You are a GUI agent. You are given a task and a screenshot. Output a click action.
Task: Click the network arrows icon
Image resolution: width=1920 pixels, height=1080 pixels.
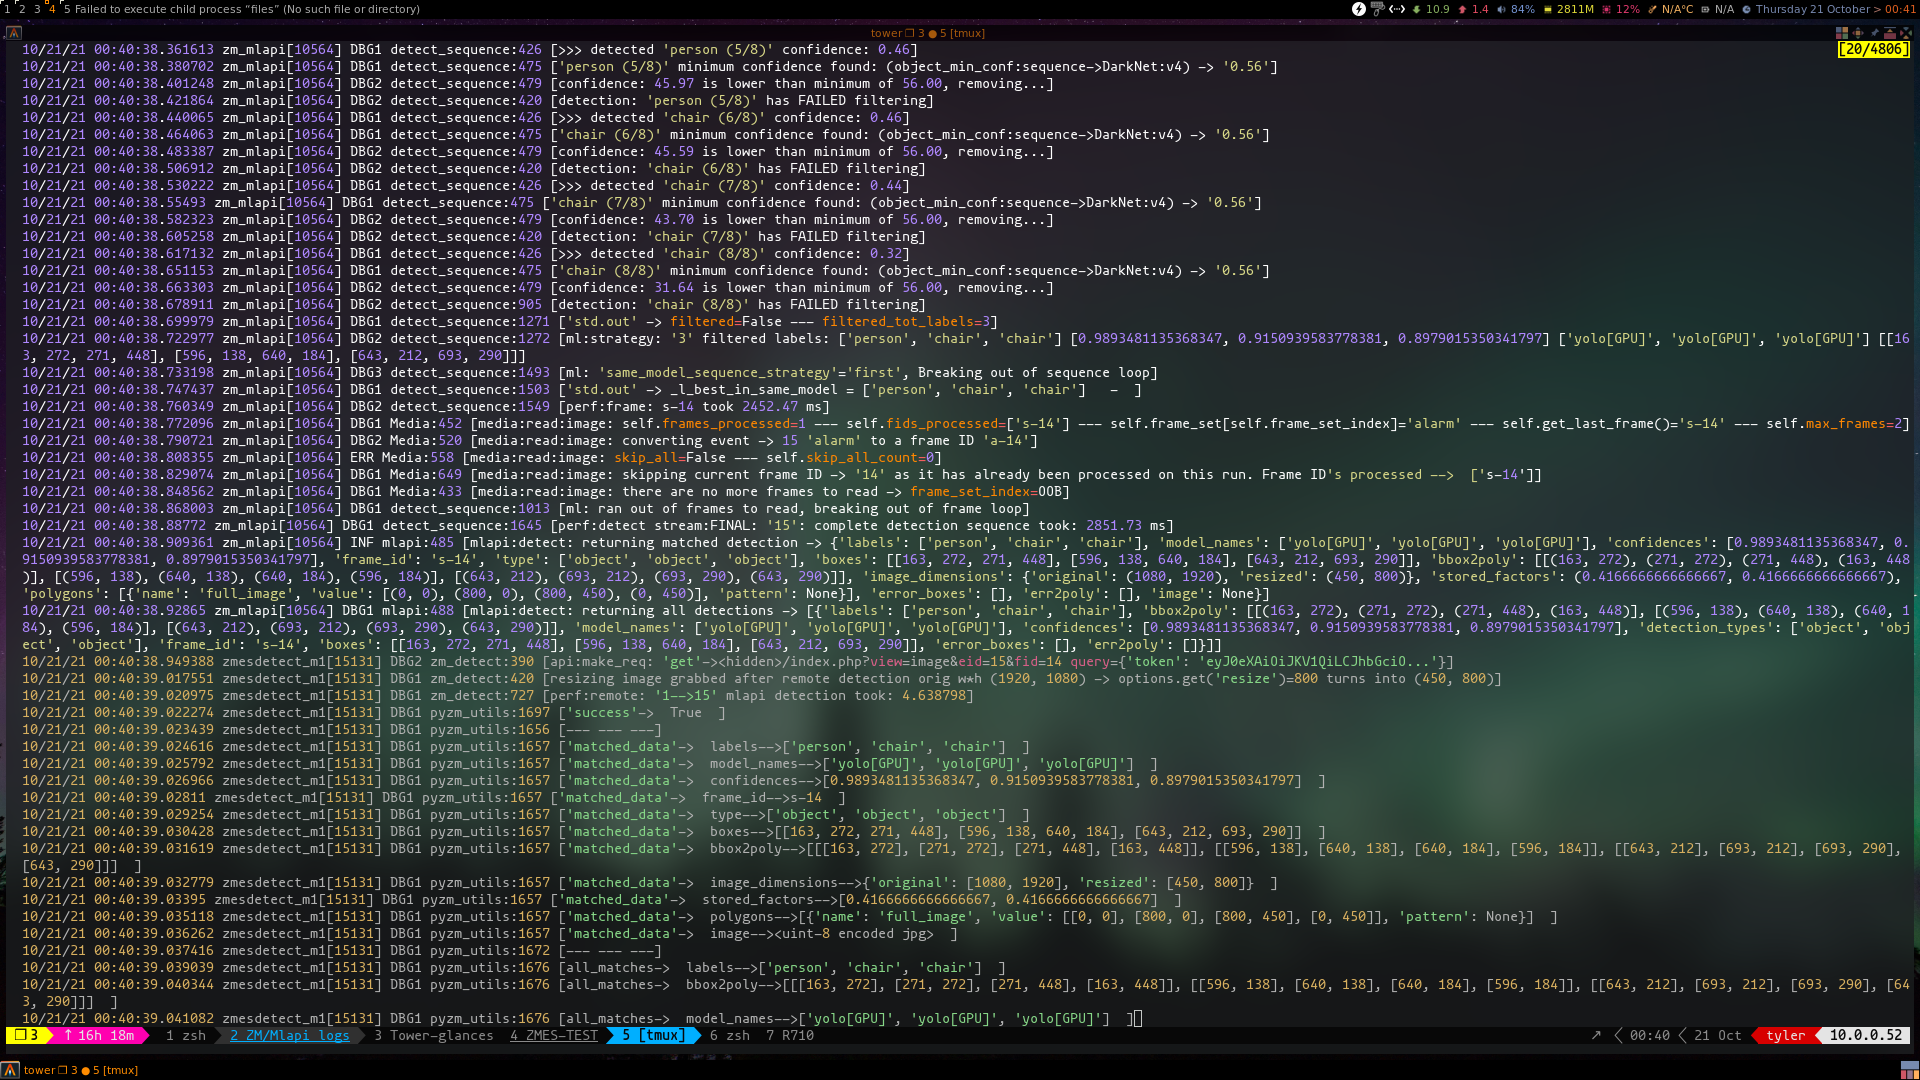tap(1397, 9)
